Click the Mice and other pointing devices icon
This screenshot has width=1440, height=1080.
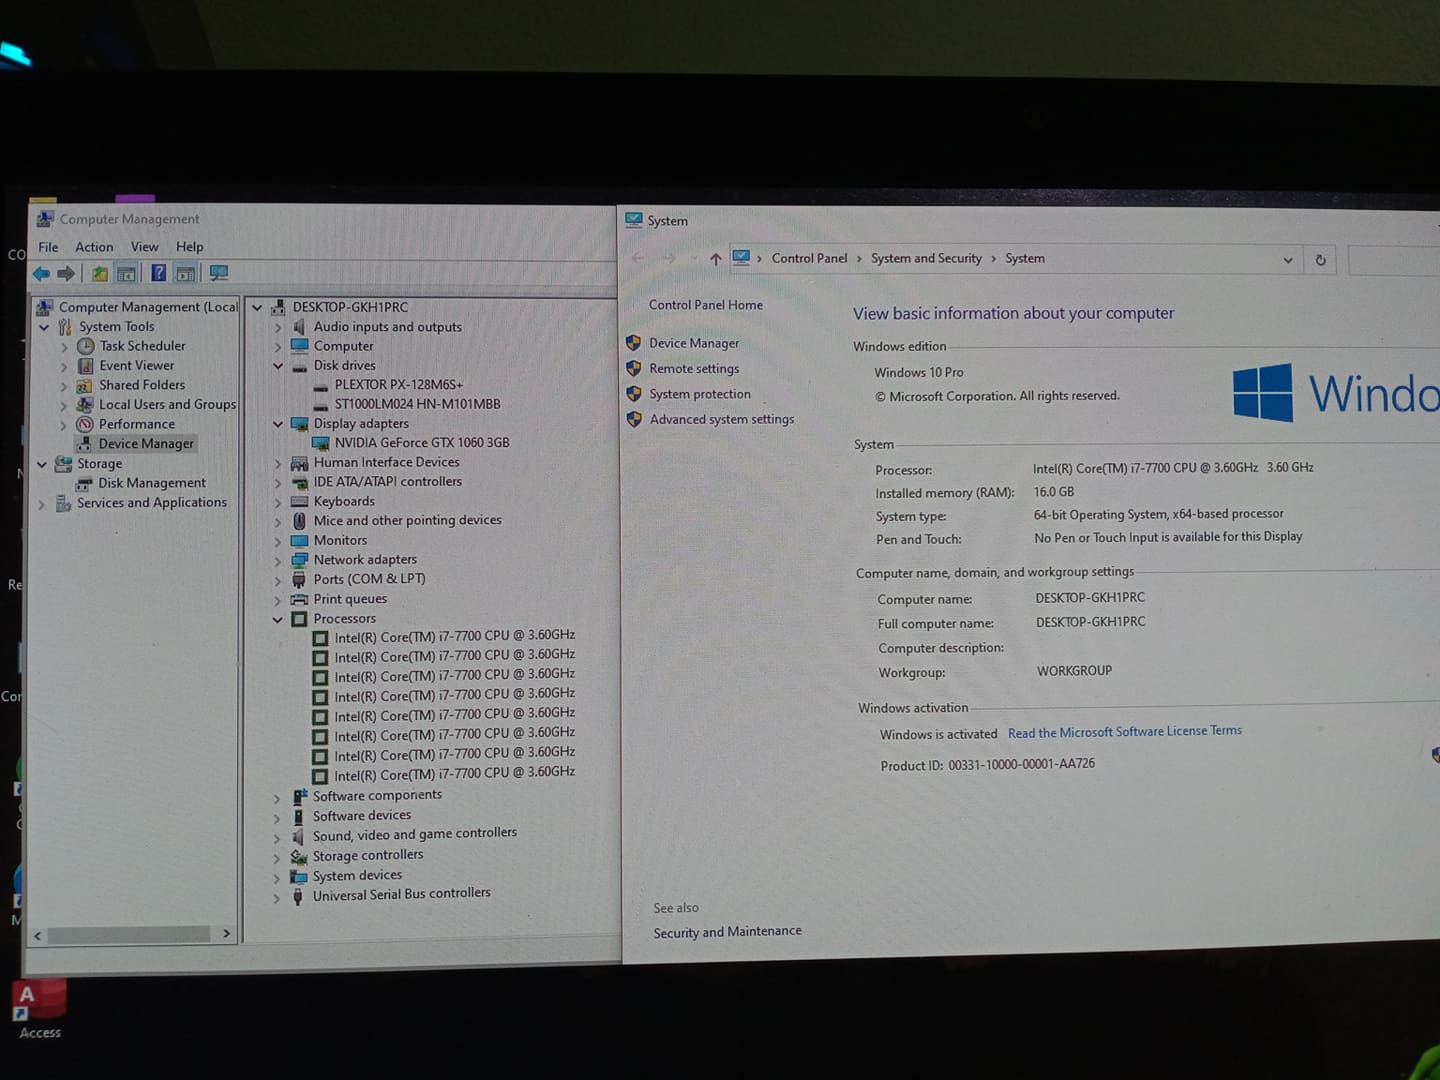(x=299, y=521)
